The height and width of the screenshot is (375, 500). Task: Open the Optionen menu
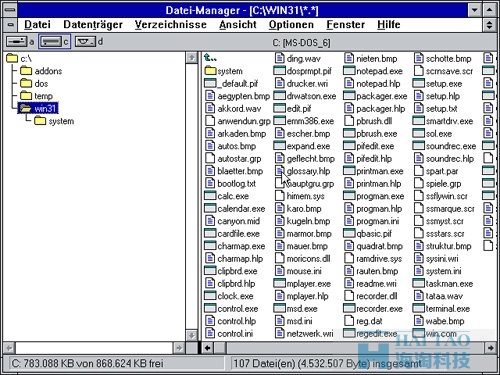[291, 25]
